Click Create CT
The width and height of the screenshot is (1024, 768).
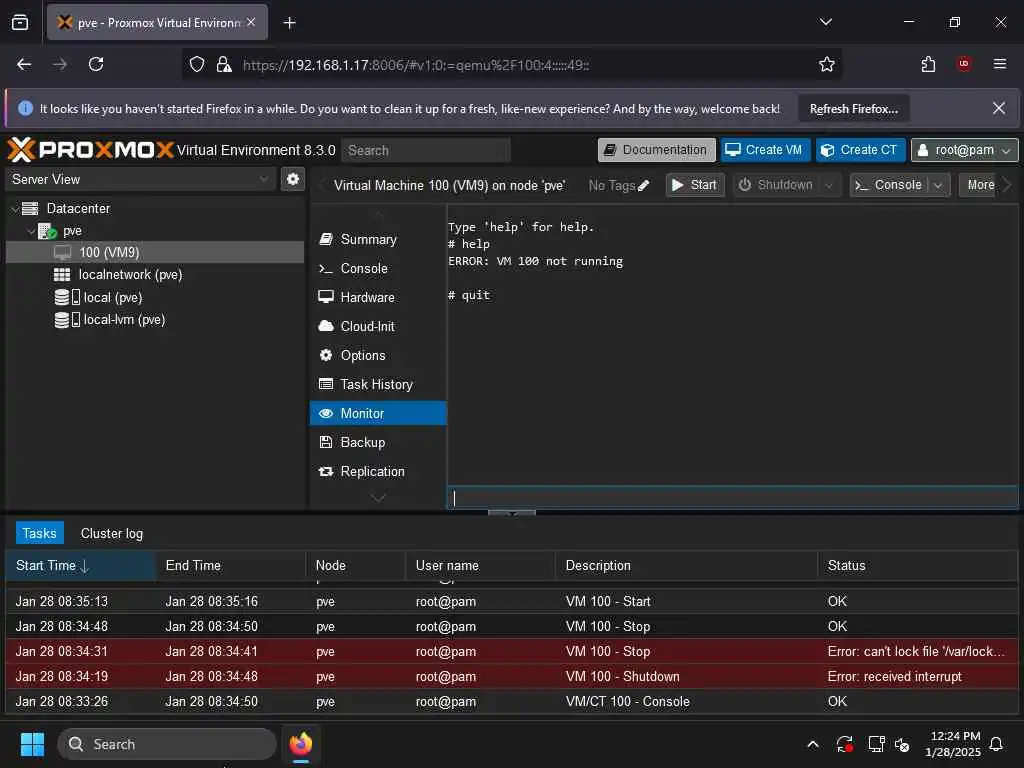pos(860,150)
